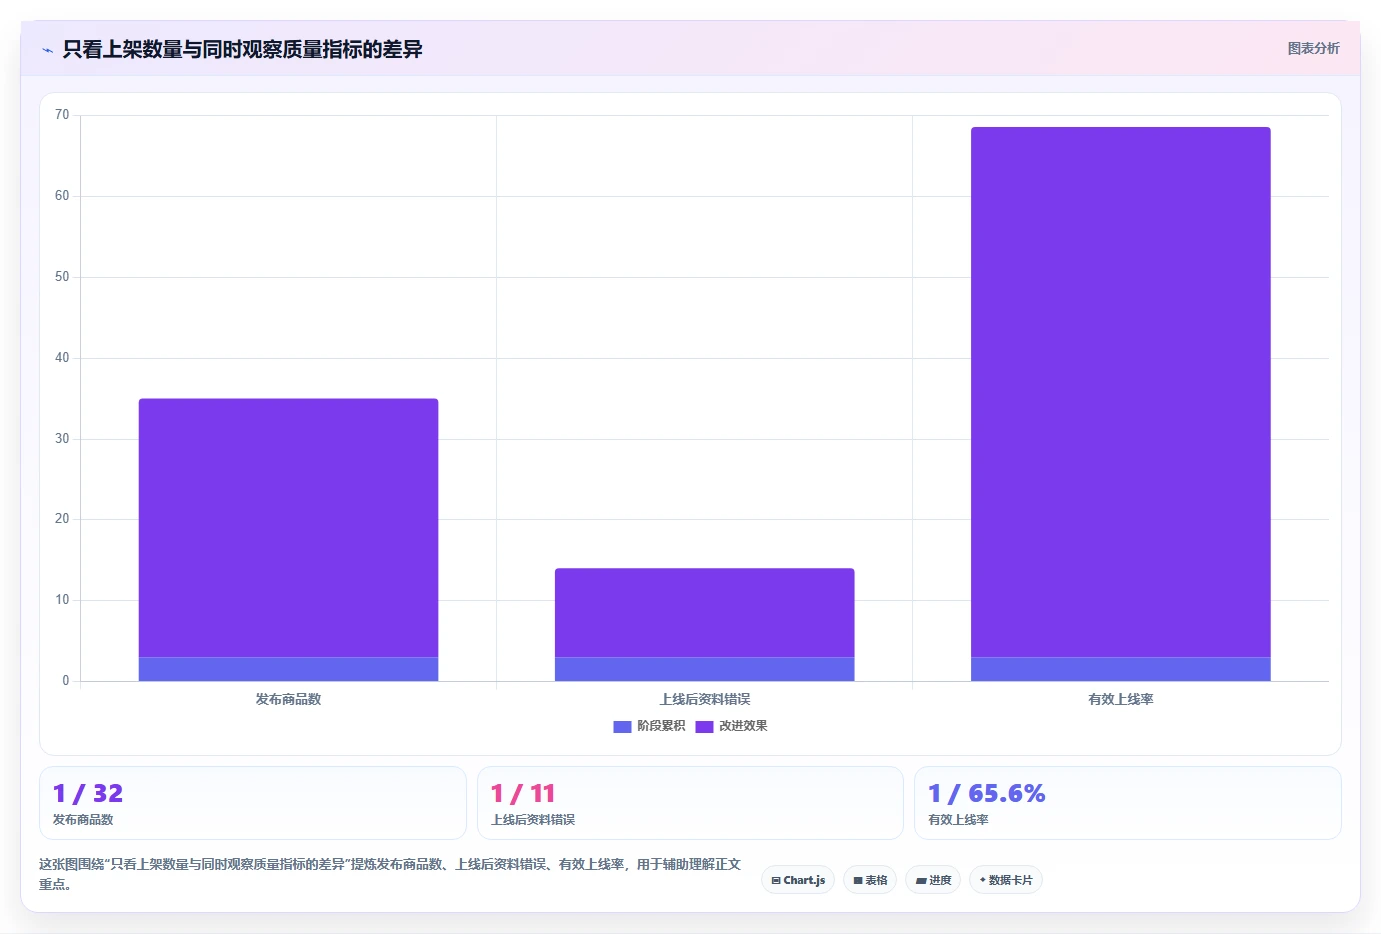This screenshot has height=934, width=1381.
Task: Click the description paragraph starting 这张图围绕
Action: (390, 874)
